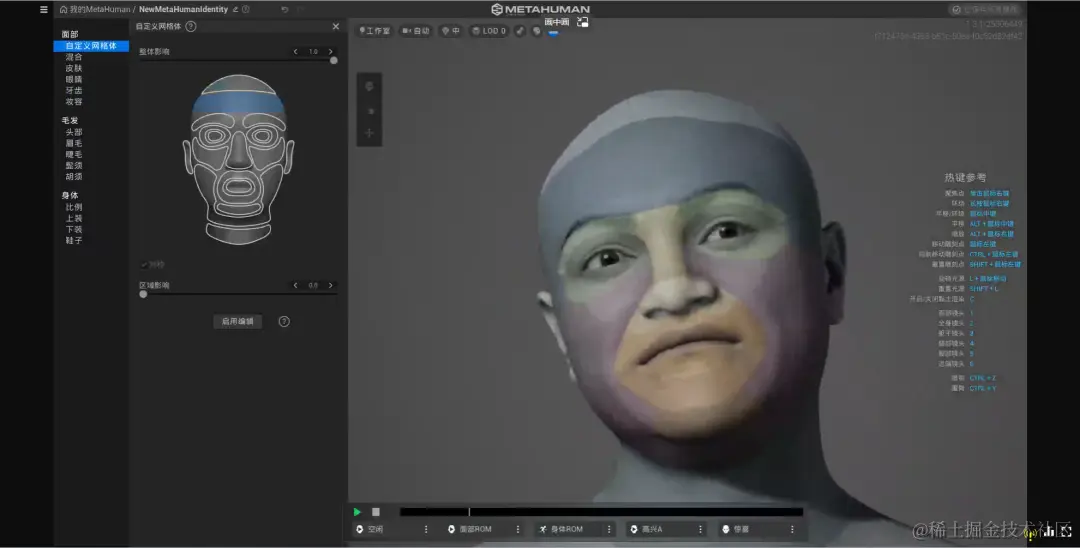
Task: Select the 身体ROM animation clip
Action: (x=569, y=529)
